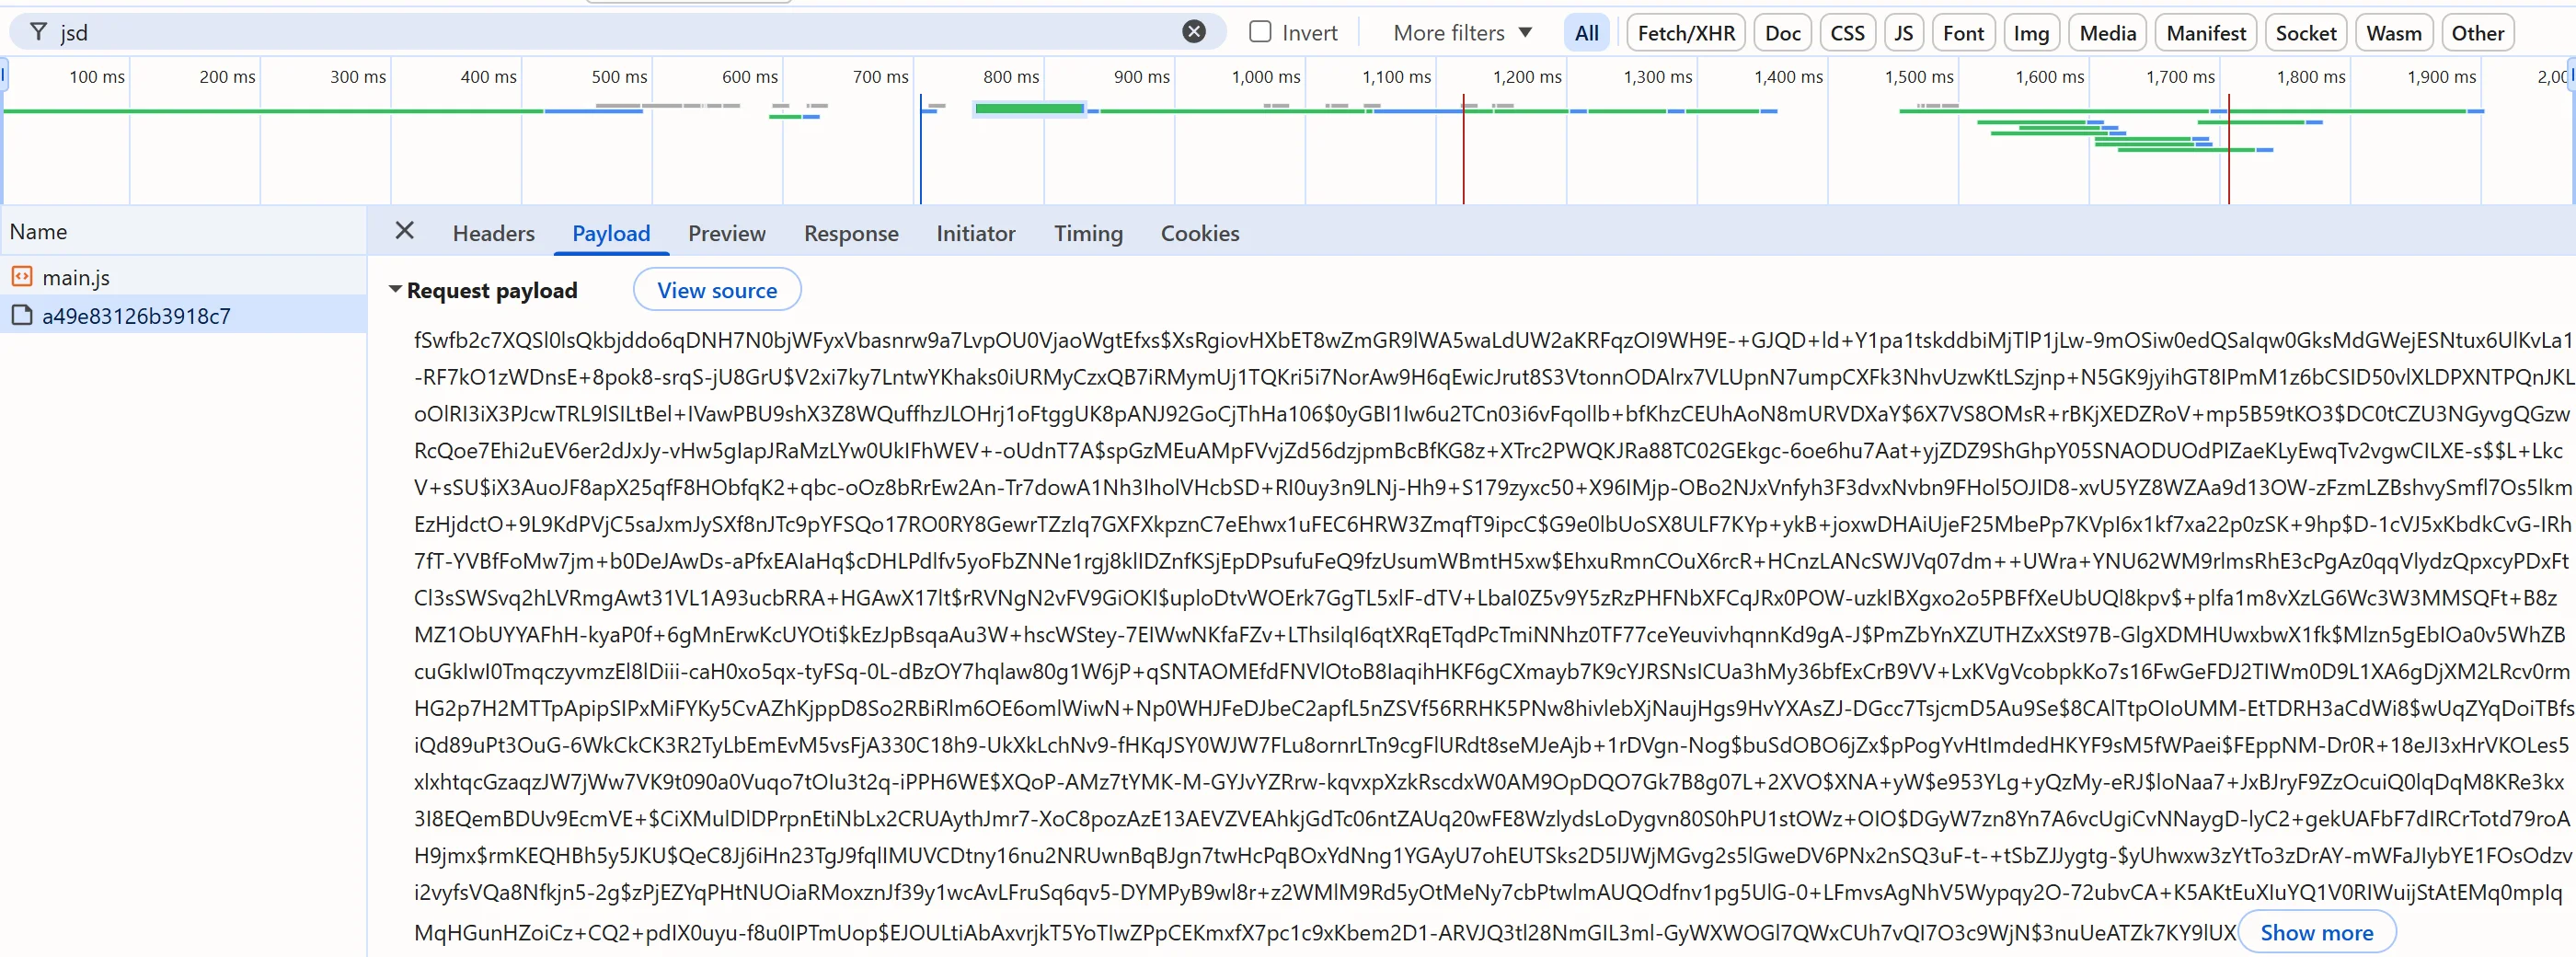Filter by Manifest requests
2576x957 pixels.
[x=2205, y=33]
